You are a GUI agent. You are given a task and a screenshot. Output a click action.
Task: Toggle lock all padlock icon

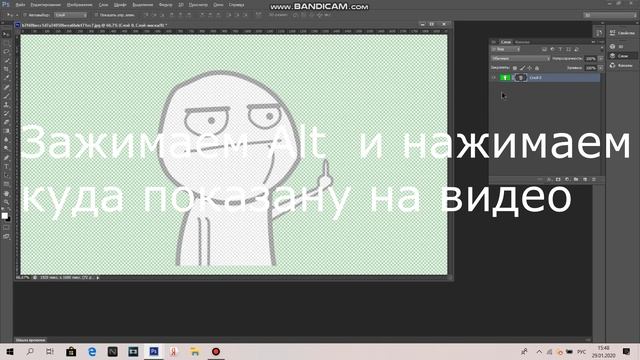pos(537,68)
